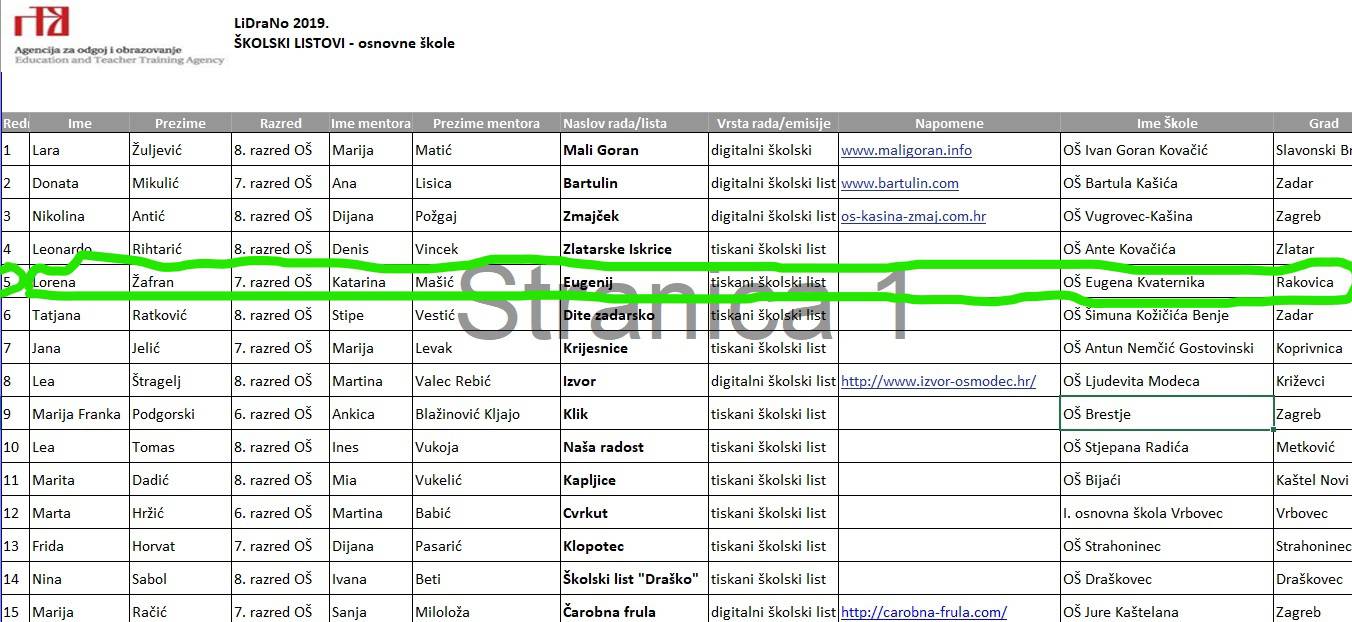Click the Agencija za odgoj i obrazovanje logo
Image resolution: width=1352 pixels, height=622 pixels.
coord(119,36)
